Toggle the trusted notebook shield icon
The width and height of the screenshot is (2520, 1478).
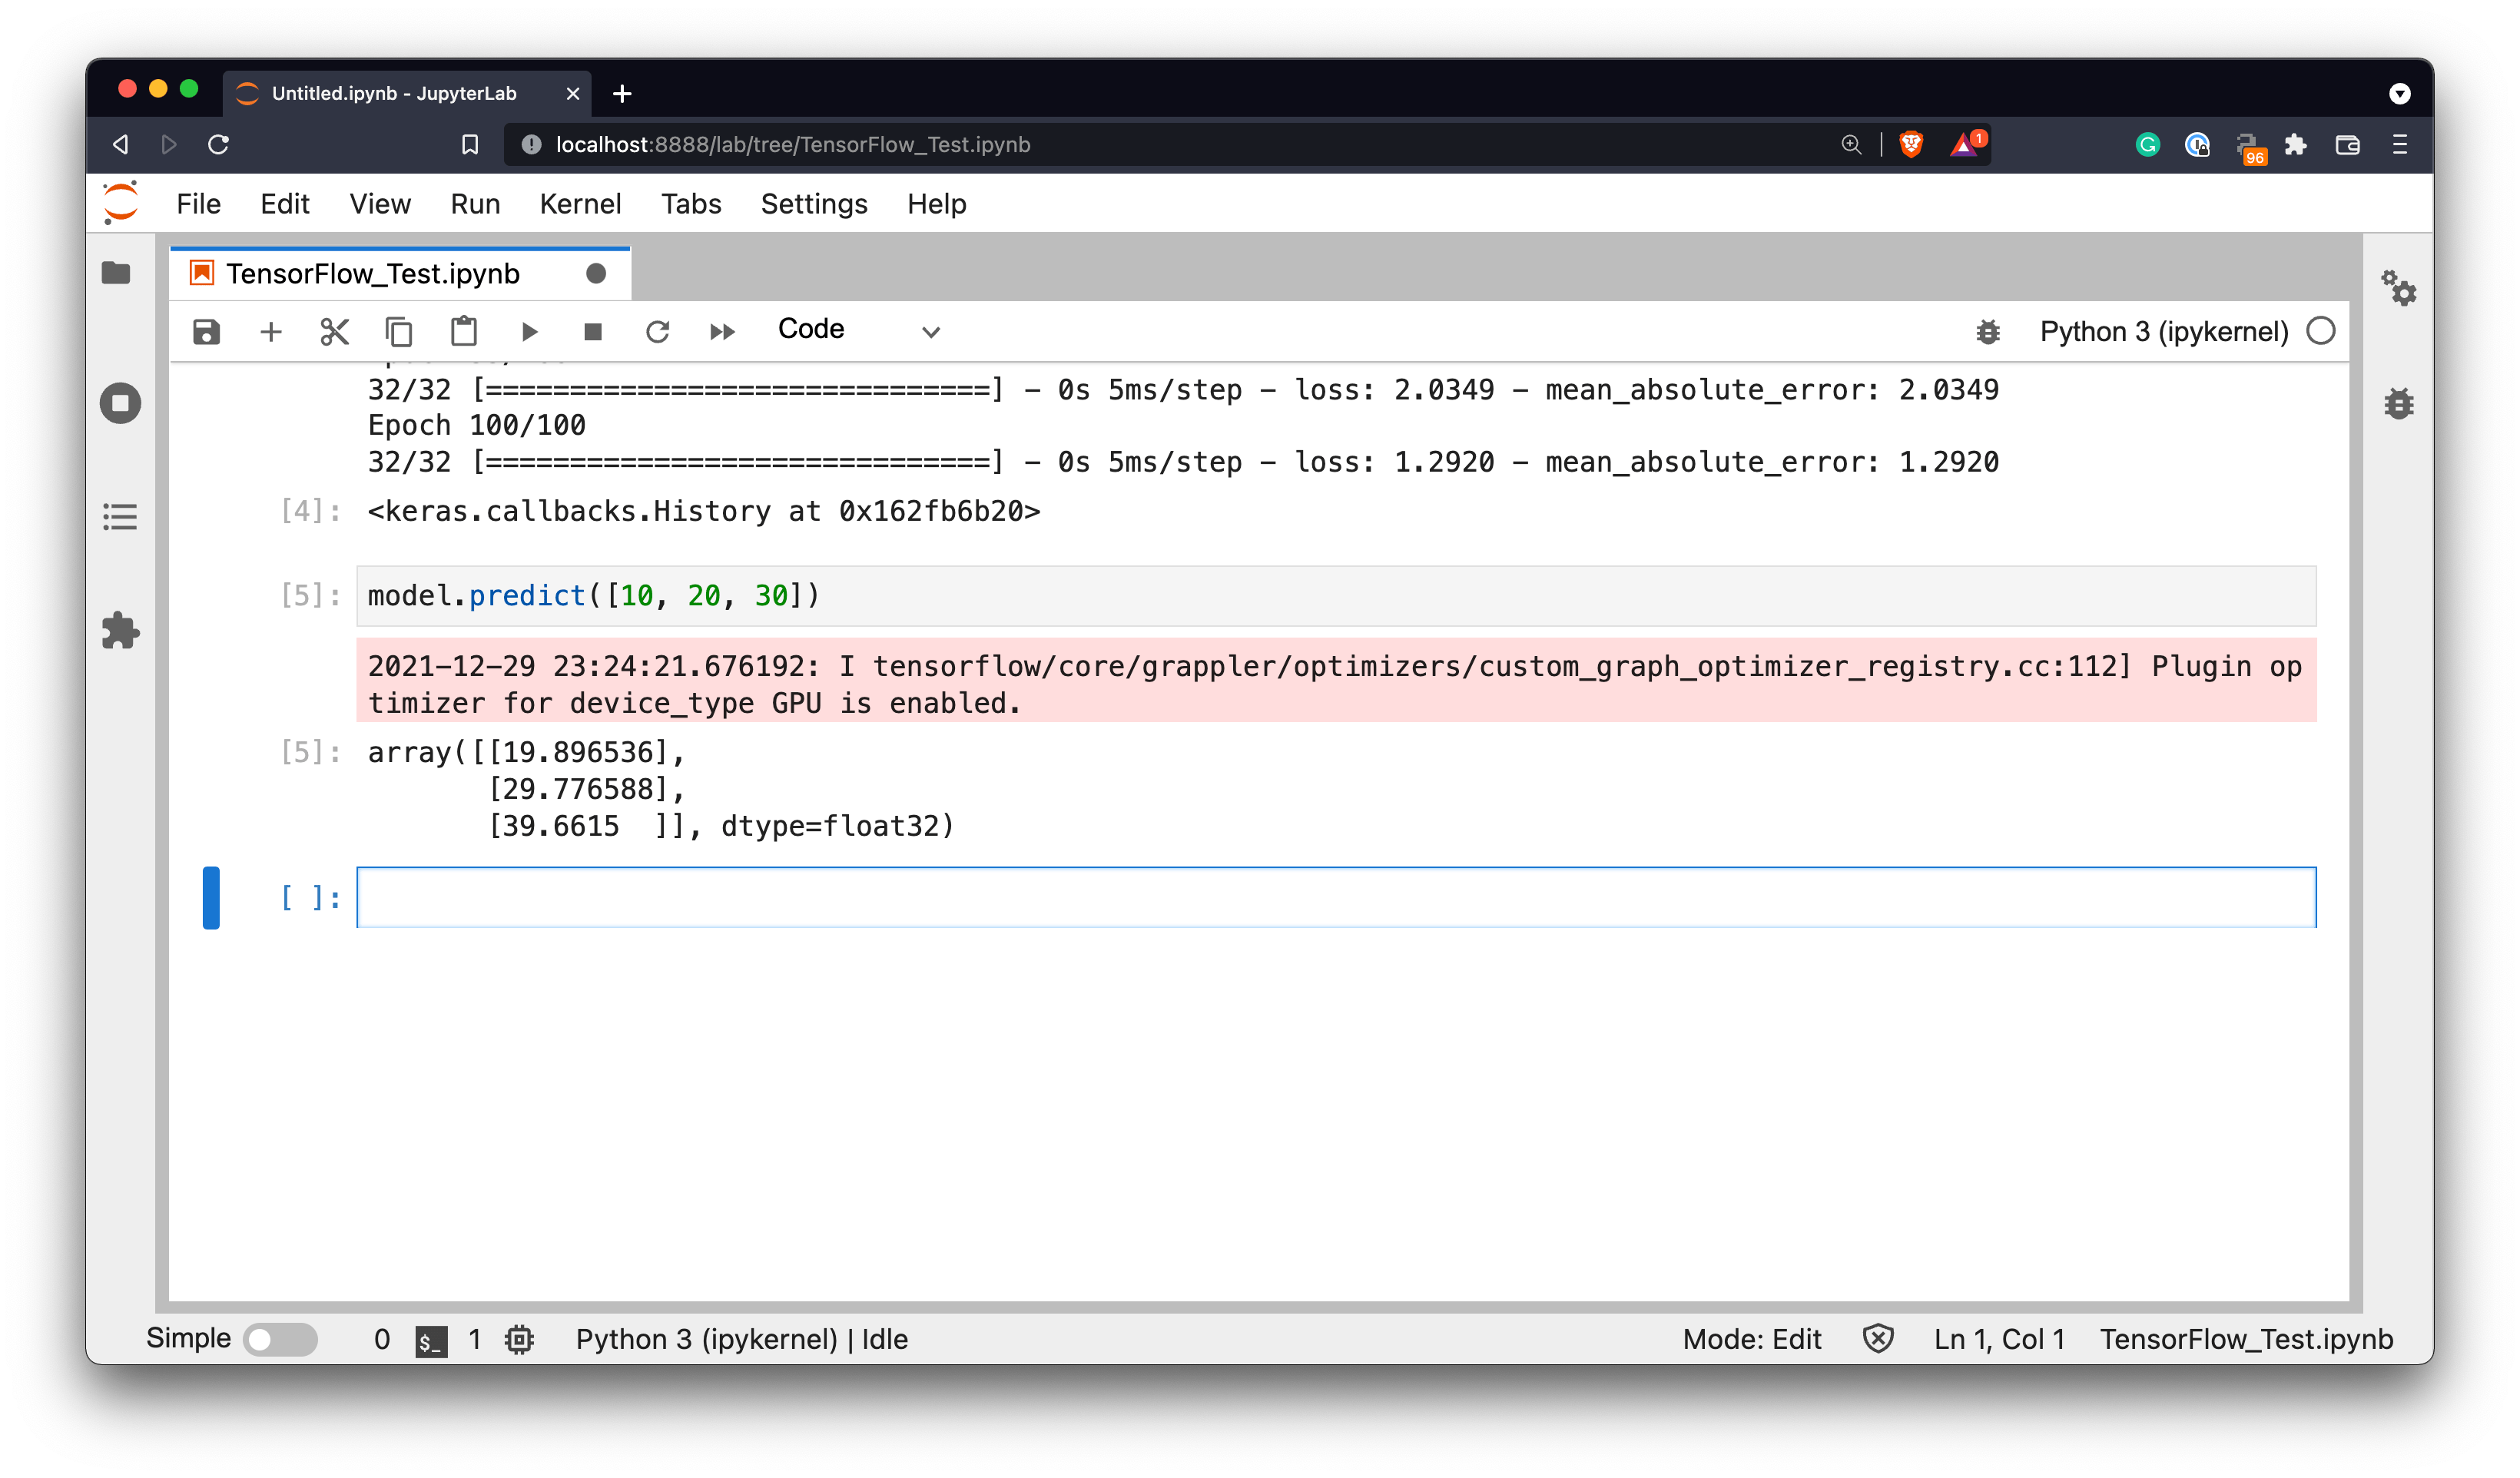(1878, 1339)
